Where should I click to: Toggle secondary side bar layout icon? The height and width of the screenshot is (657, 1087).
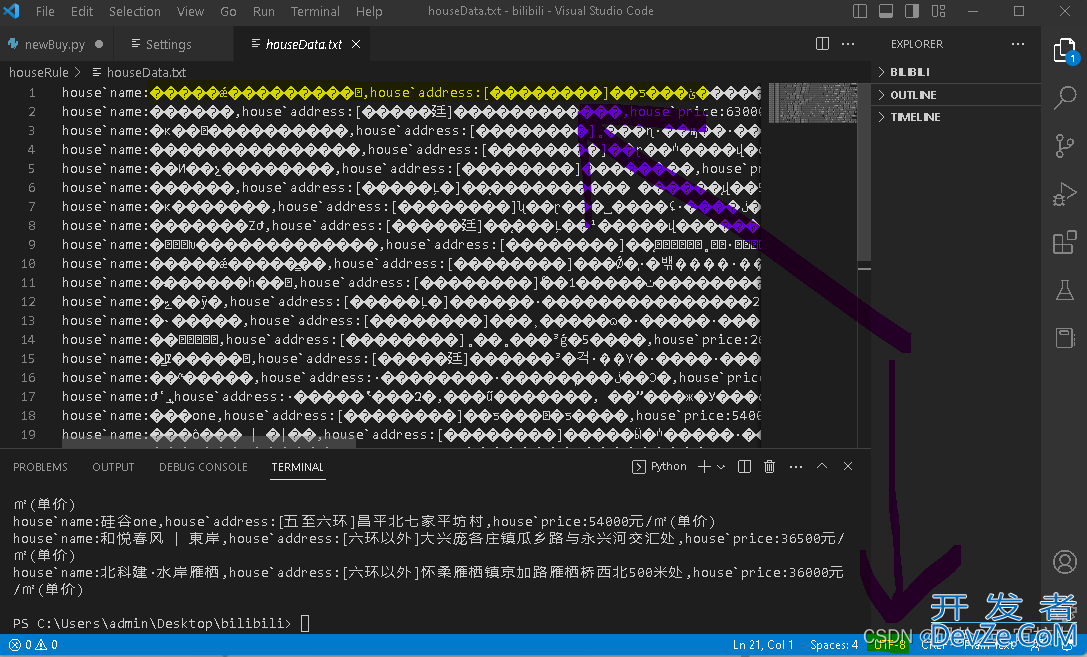pos(912,11)
